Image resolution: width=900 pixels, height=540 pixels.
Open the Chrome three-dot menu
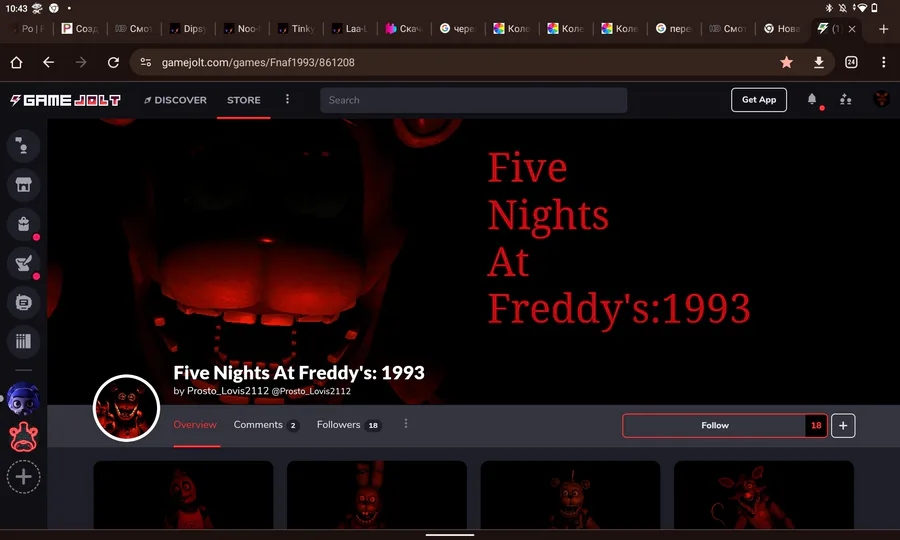tap(883, 63)
